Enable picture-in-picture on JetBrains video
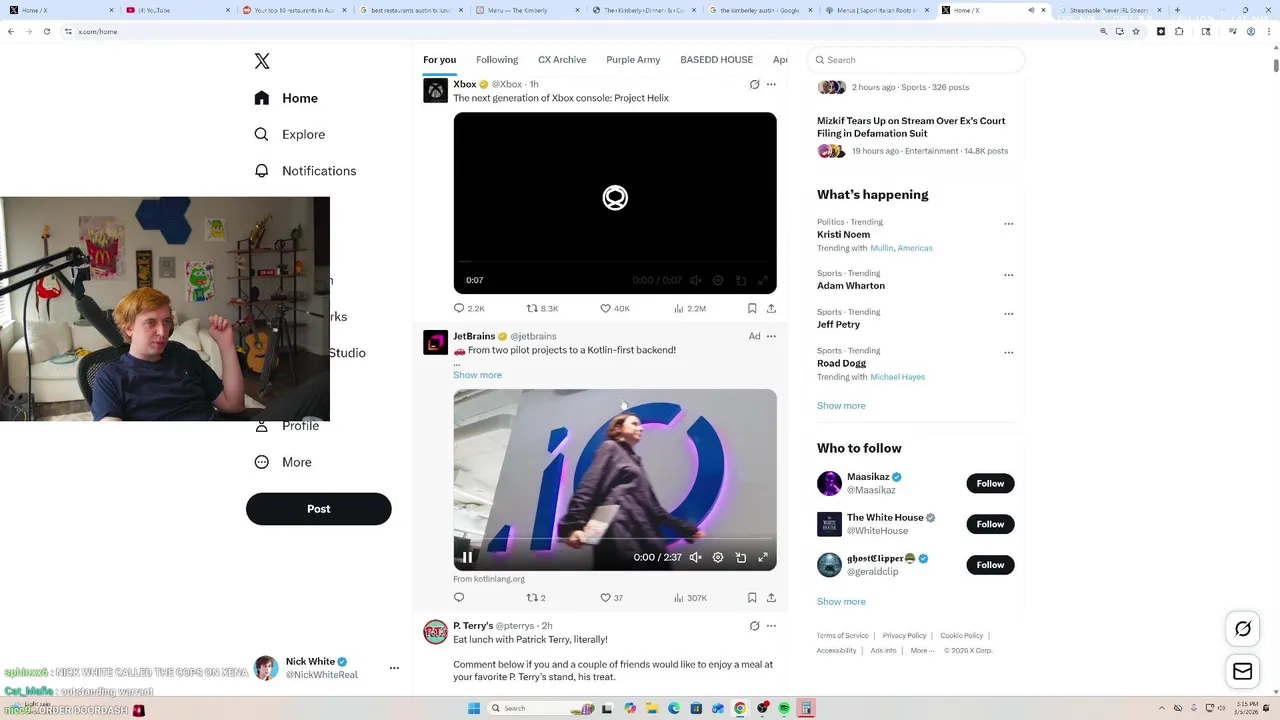The width and height of the screenshot is (1280, 720). (741, 558)
